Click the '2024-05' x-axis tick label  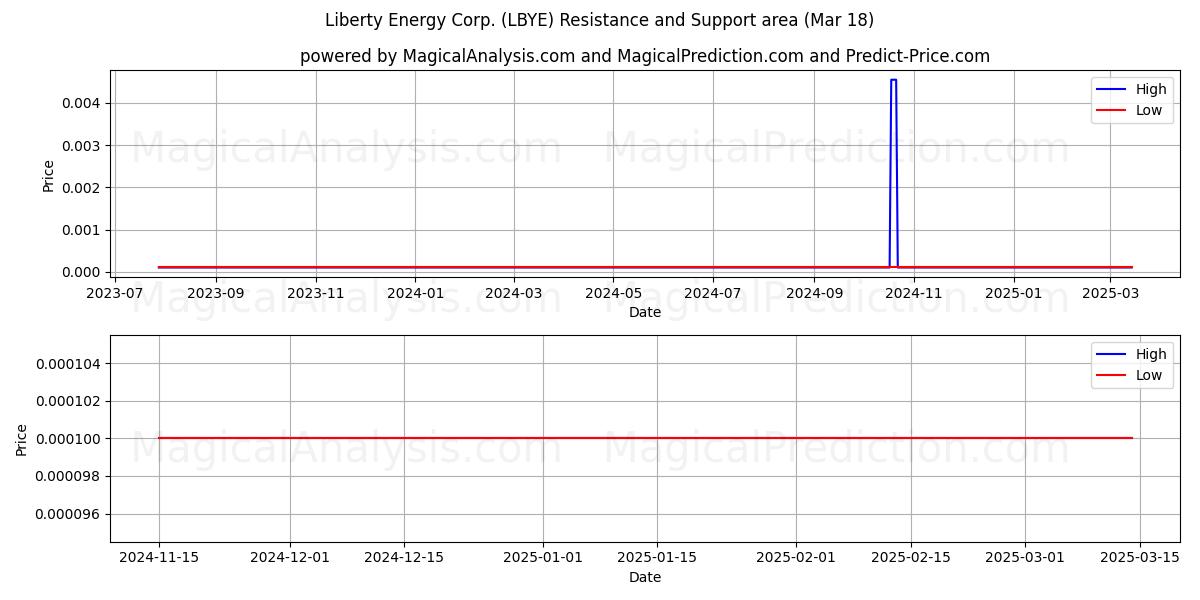click(613, 294)
